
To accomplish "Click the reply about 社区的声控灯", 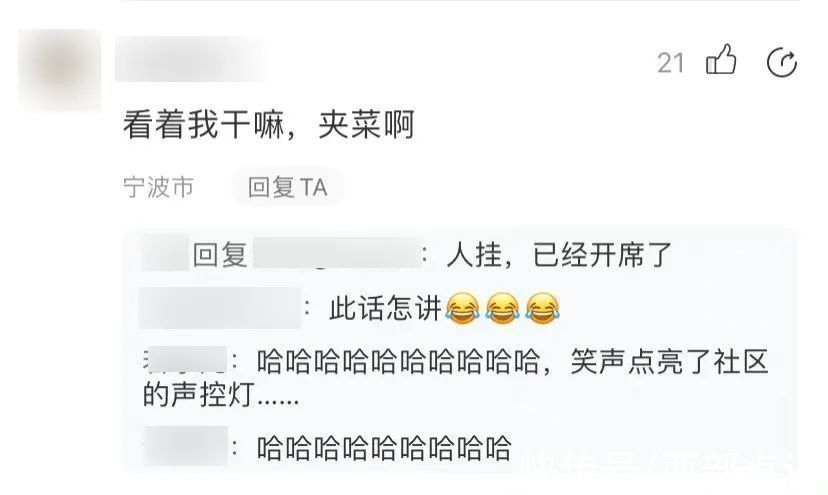I will click(455, 378).
